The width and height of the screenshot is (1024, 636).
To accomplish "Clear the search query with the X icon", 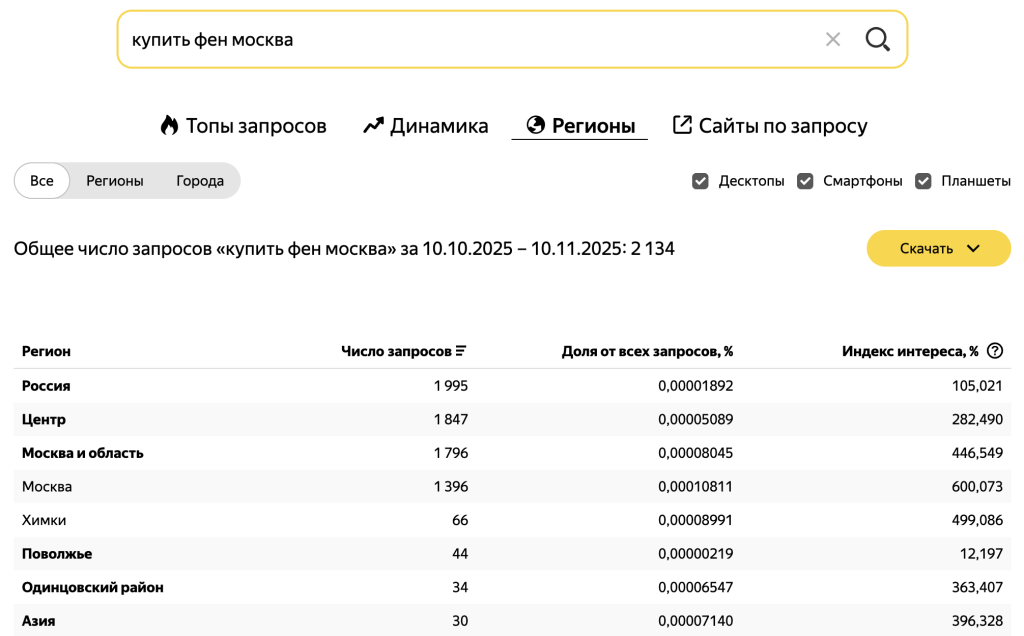I will pos(833,39).
